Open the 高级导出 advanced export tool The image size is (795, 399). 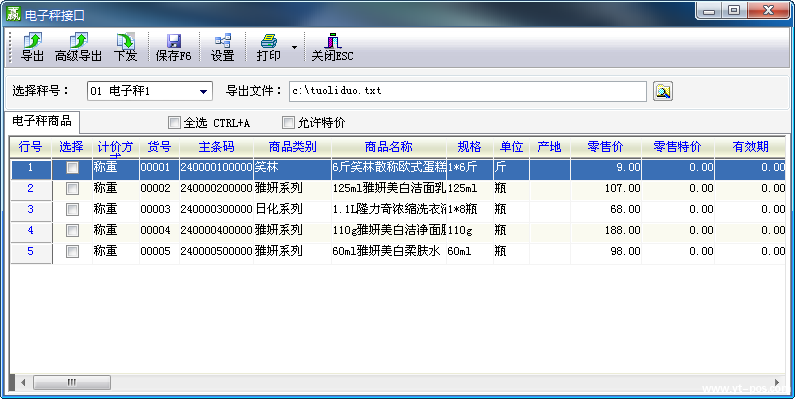78,48
